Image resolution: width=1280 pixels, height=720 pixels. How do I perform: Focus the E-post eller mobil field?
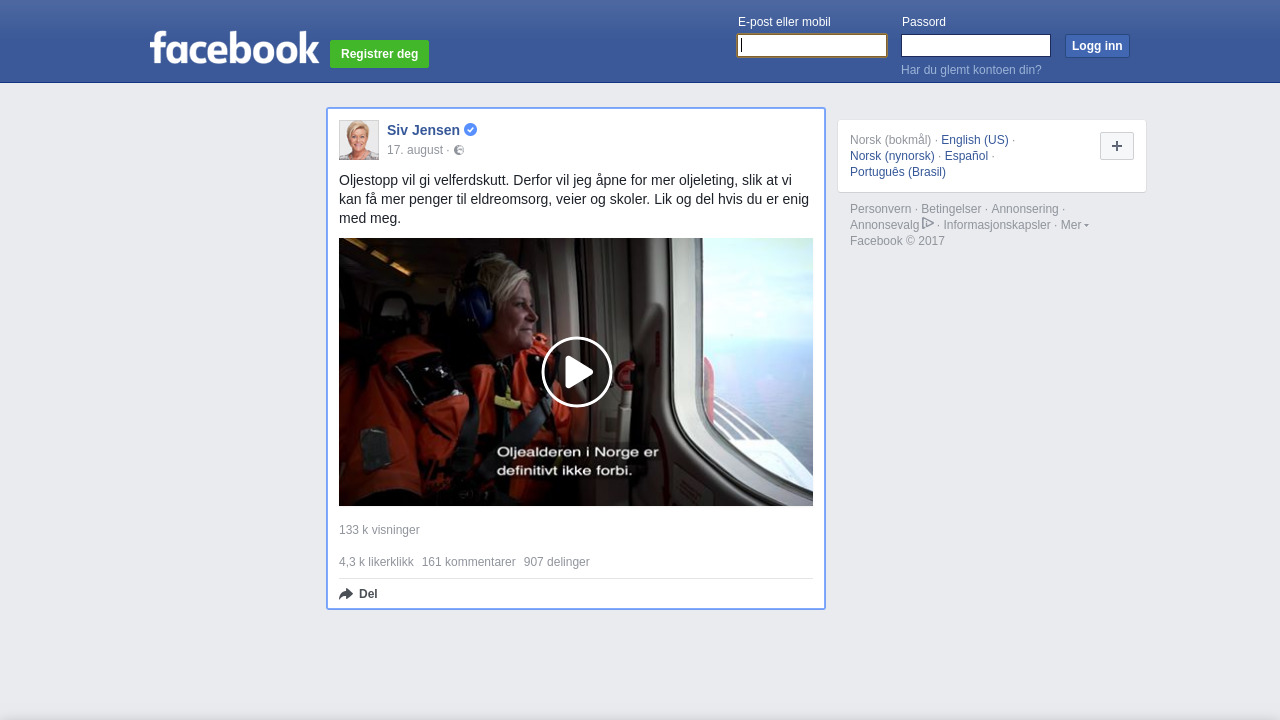pos(812,46)
